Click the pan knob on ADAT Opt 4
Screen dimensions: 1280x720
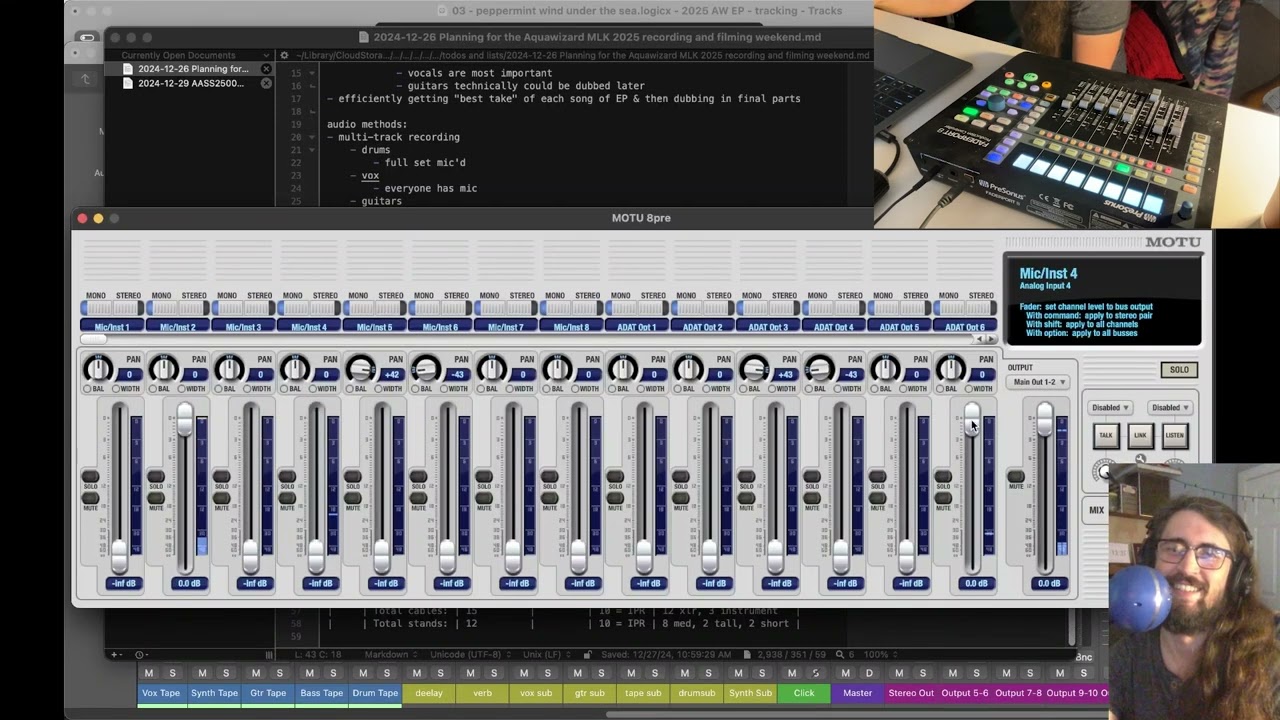tap(820, 368)
